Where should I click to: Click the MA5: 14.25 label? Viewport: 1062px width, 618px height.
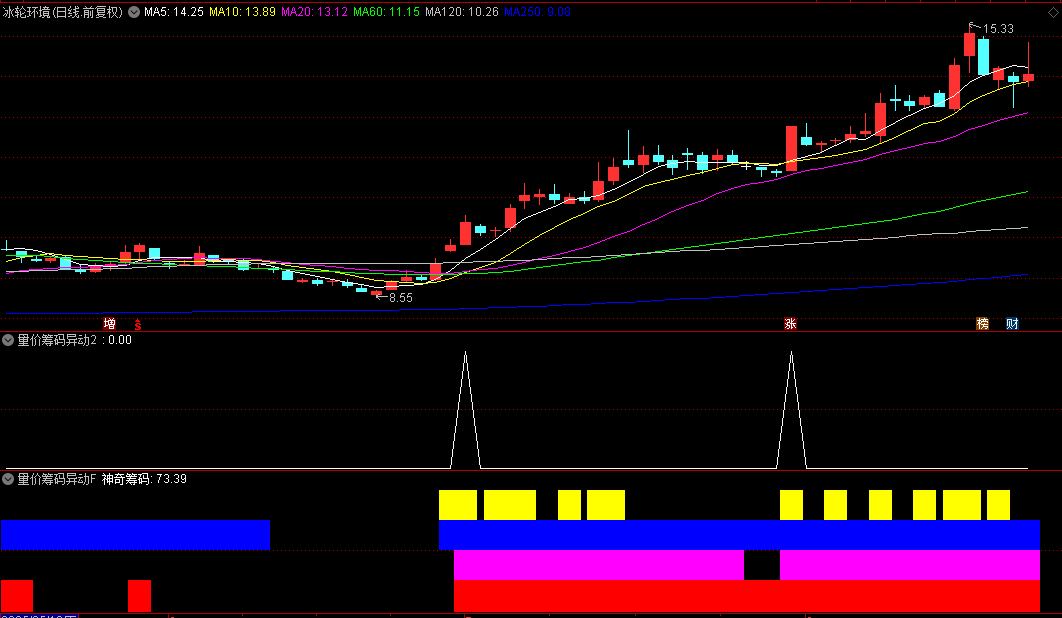pos(173,12)
